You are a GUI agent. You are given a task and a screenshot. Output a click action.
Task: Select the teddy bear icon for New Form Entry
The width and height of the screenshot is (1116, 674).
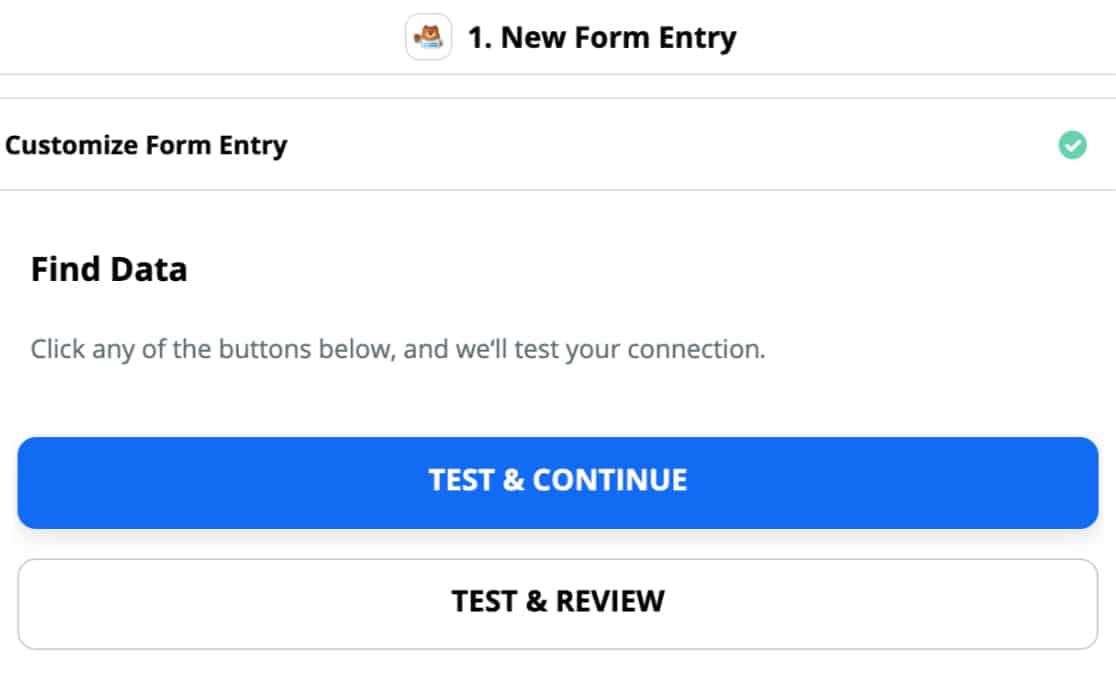coord(430,37)
